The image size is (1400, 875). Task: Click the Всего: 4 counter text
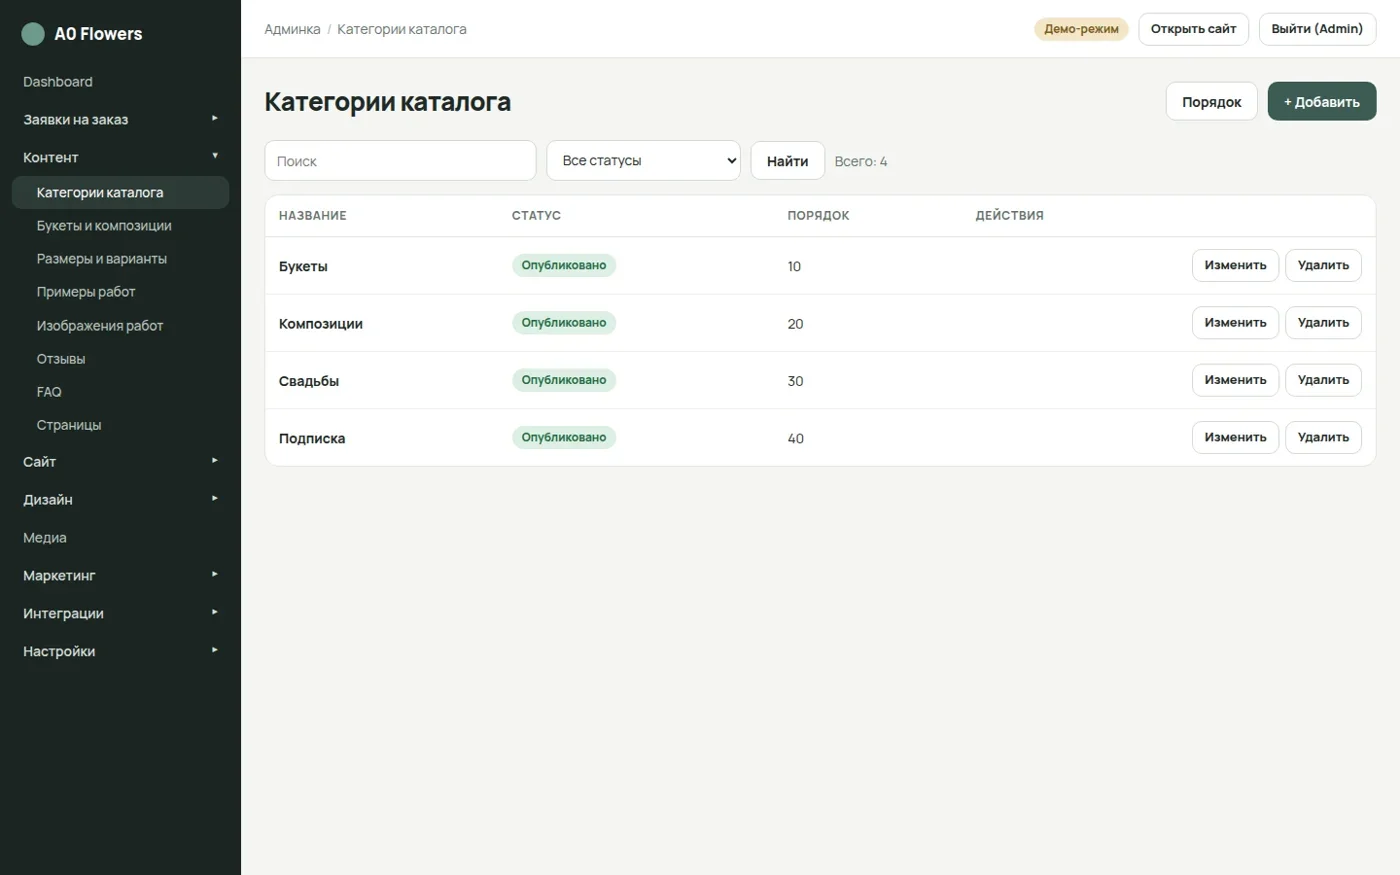(861, 161)
